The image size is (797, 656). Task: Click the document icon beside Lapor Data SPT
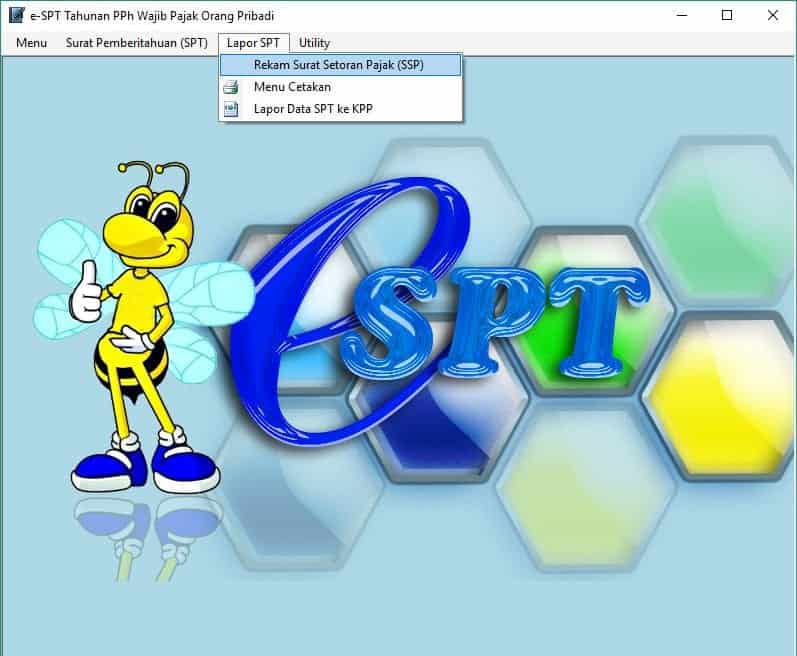(231, 109)
